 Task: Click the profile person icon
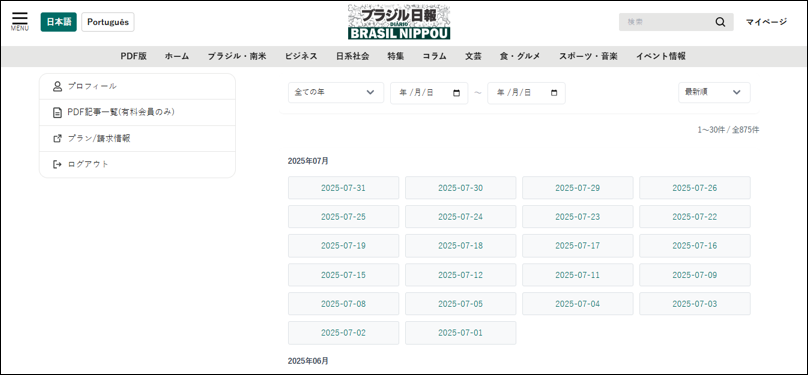57,86
